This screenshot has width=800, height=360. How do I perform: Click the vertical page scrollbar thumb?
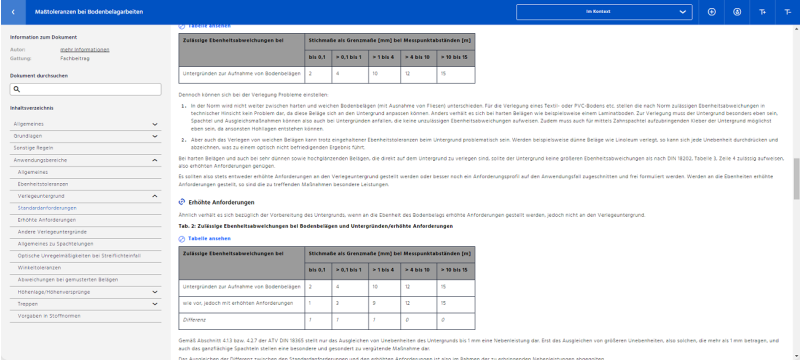tap(796, 178)
